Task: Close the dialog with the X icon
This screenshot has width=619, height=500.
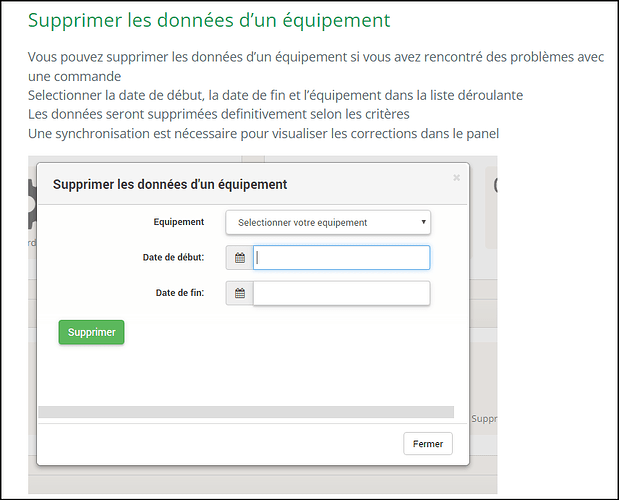Action: click(x=456, y=178)
